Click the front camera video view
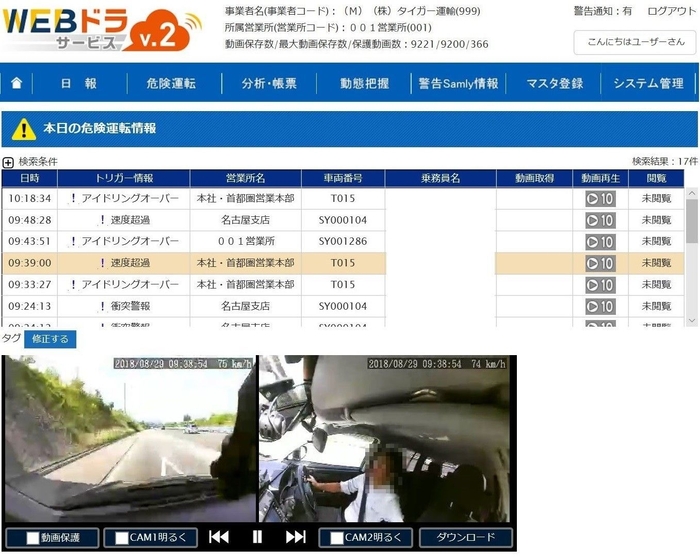The image size is (700, 557). [x=130, y=440]
